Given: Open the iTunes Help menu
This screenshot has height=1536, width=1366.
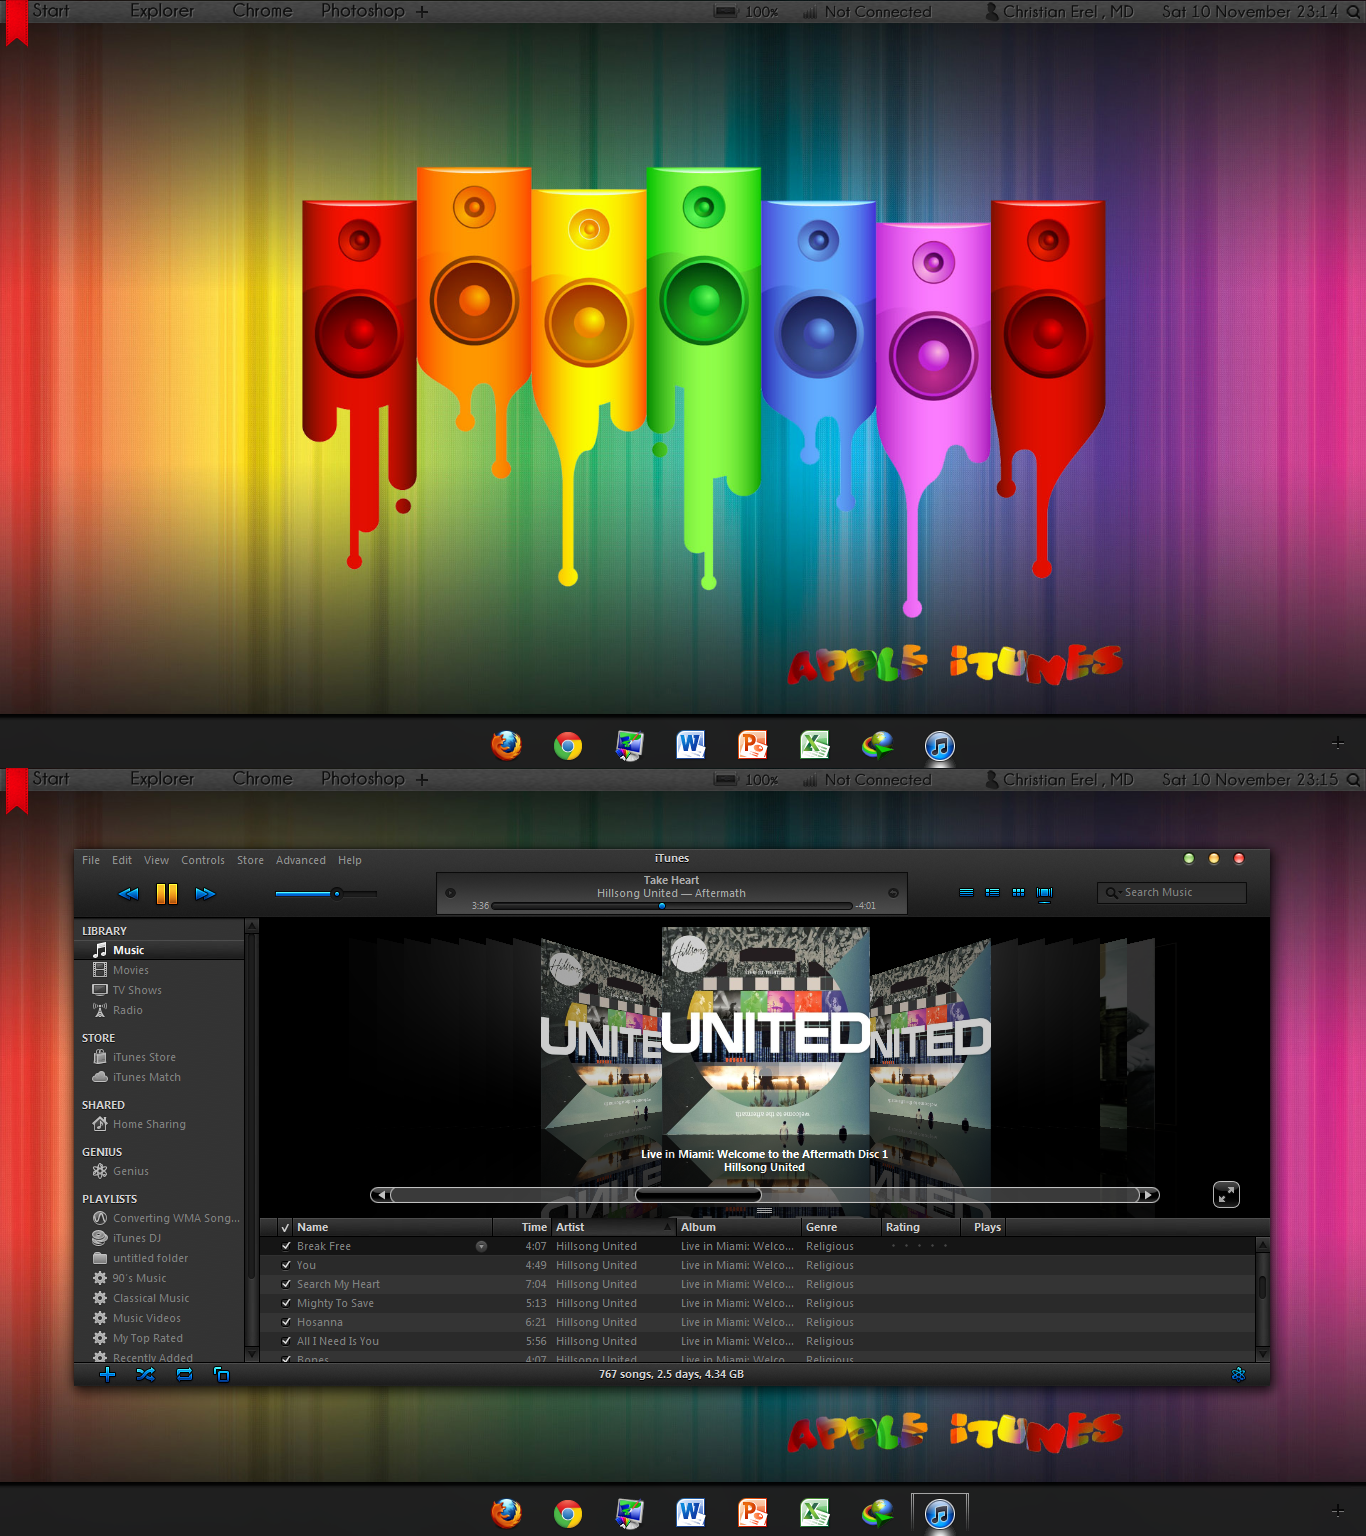Looking at the screenshot, I should click(350, 860).
